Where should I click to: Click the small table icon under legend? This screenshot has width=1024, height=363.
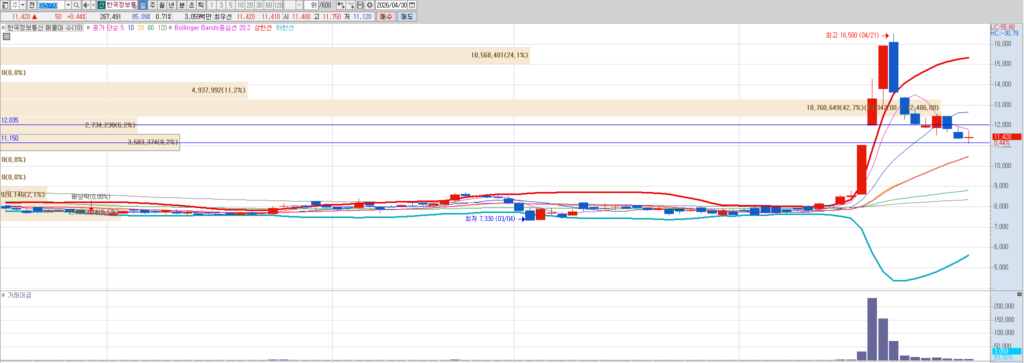point(6,37)
